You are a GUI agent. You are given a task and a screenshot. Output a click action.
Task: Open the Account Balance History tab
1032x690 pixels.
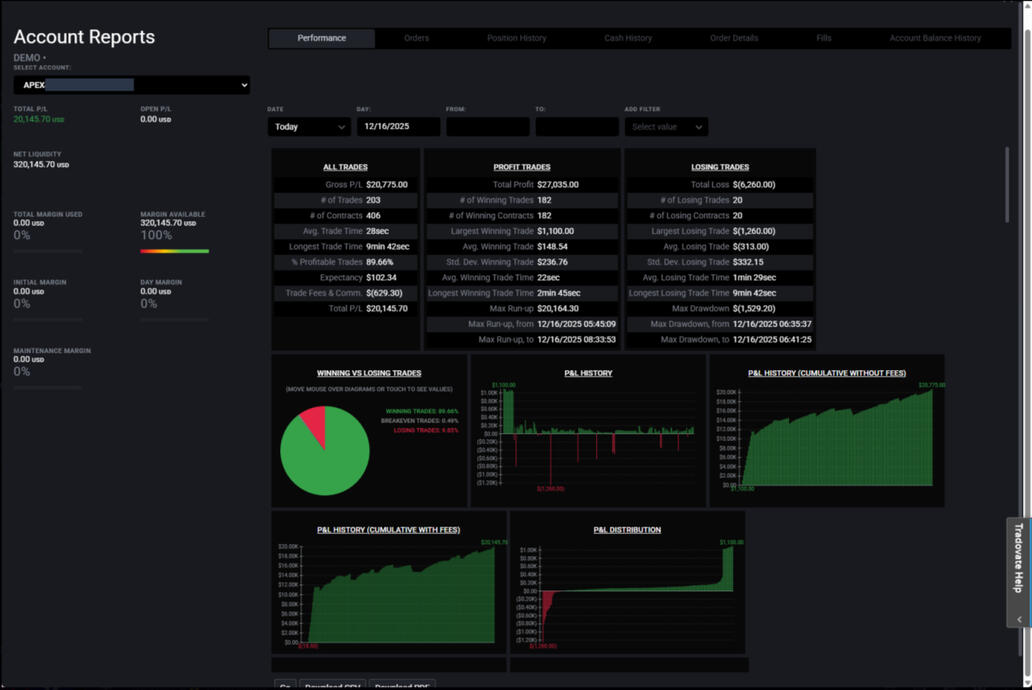coord(935,38)
